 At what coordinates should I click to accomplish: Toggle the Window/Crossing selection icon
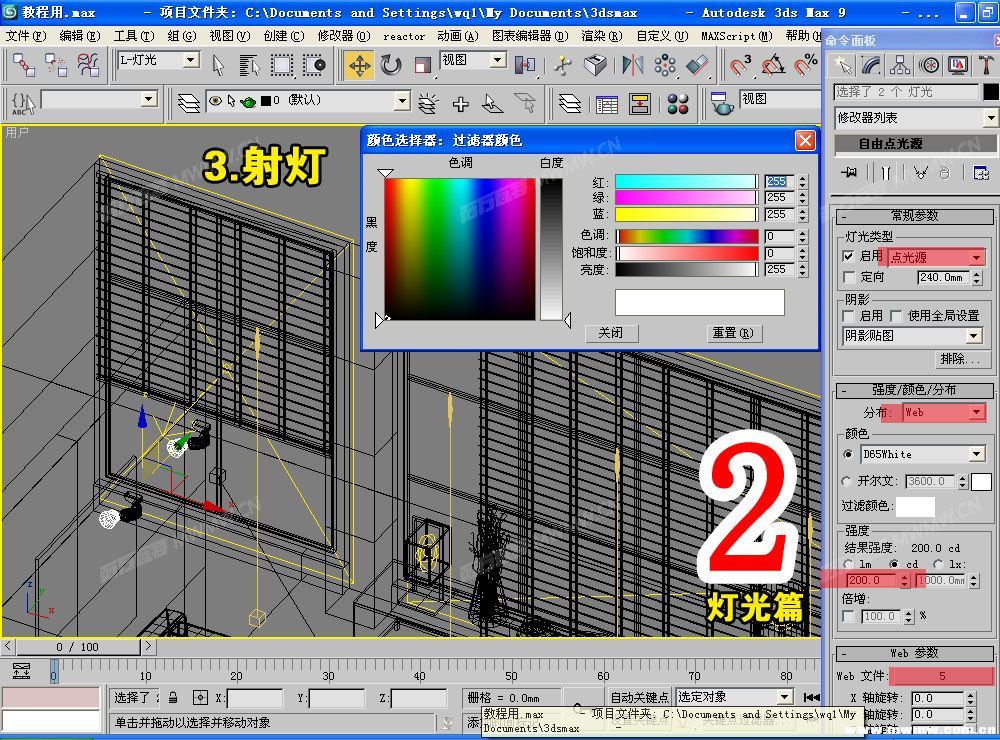314,65
